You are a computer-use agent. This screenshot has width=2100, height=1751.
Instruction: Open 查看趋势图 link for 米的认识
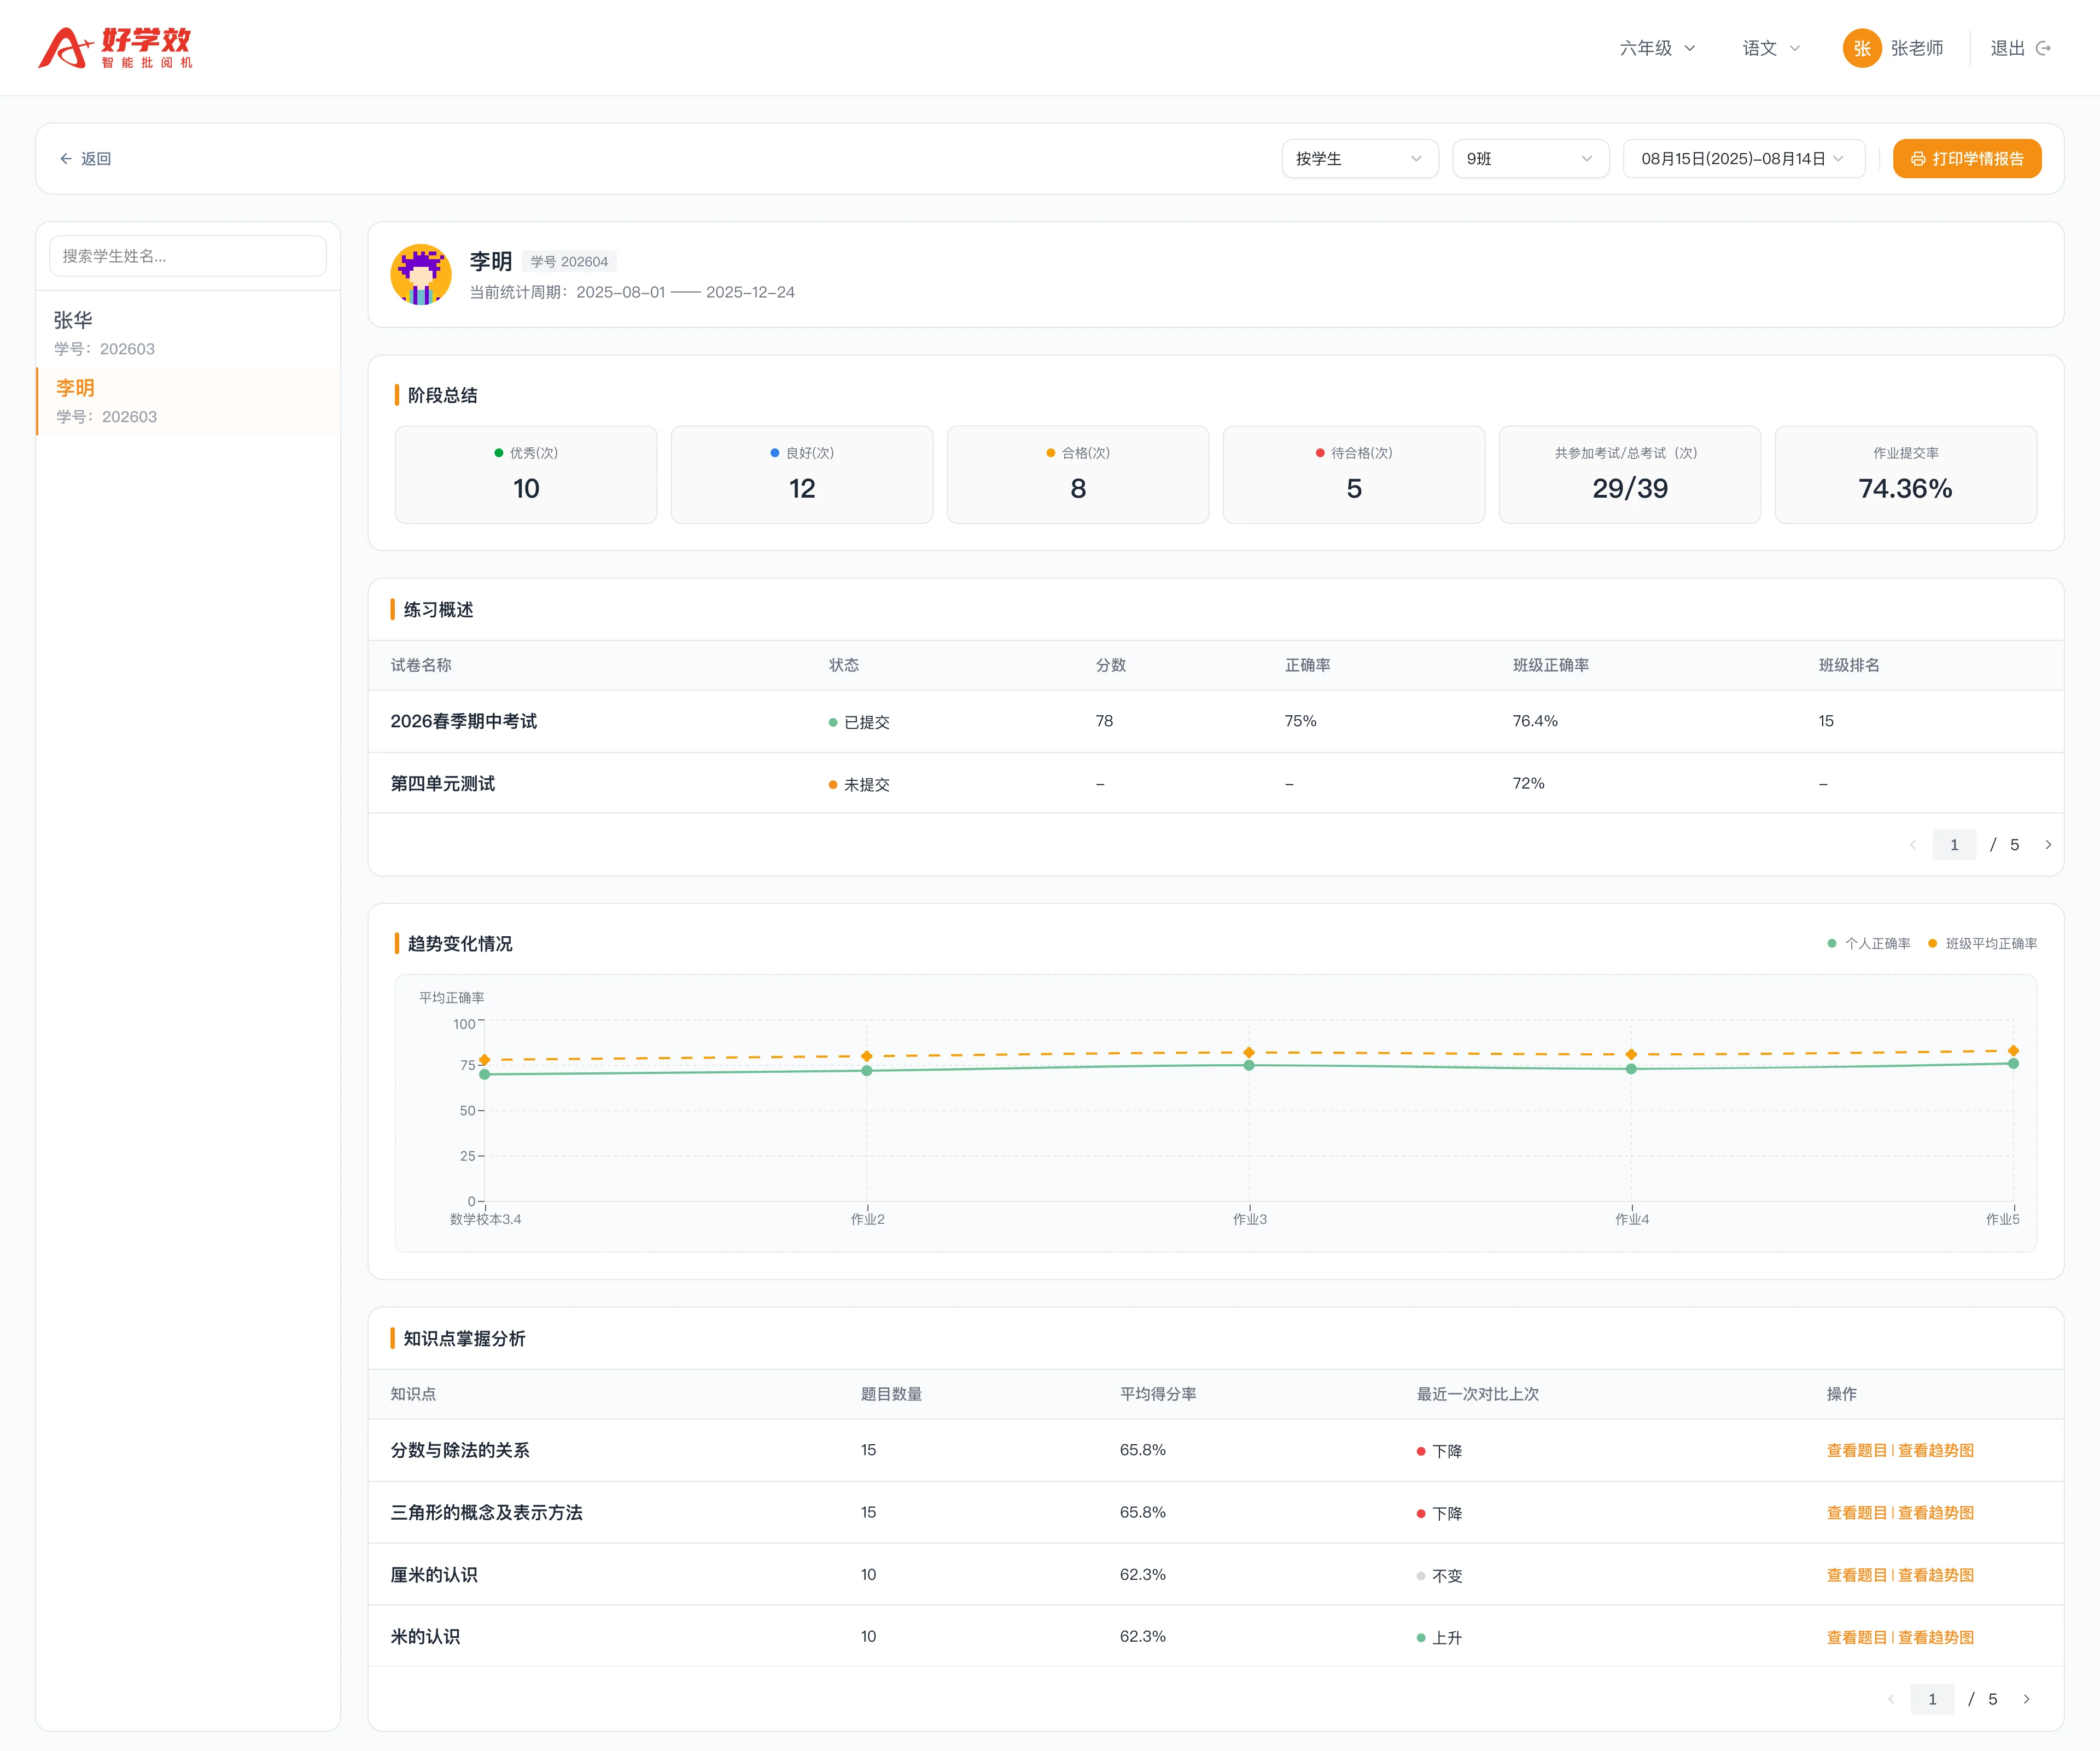(1936, 1637)
